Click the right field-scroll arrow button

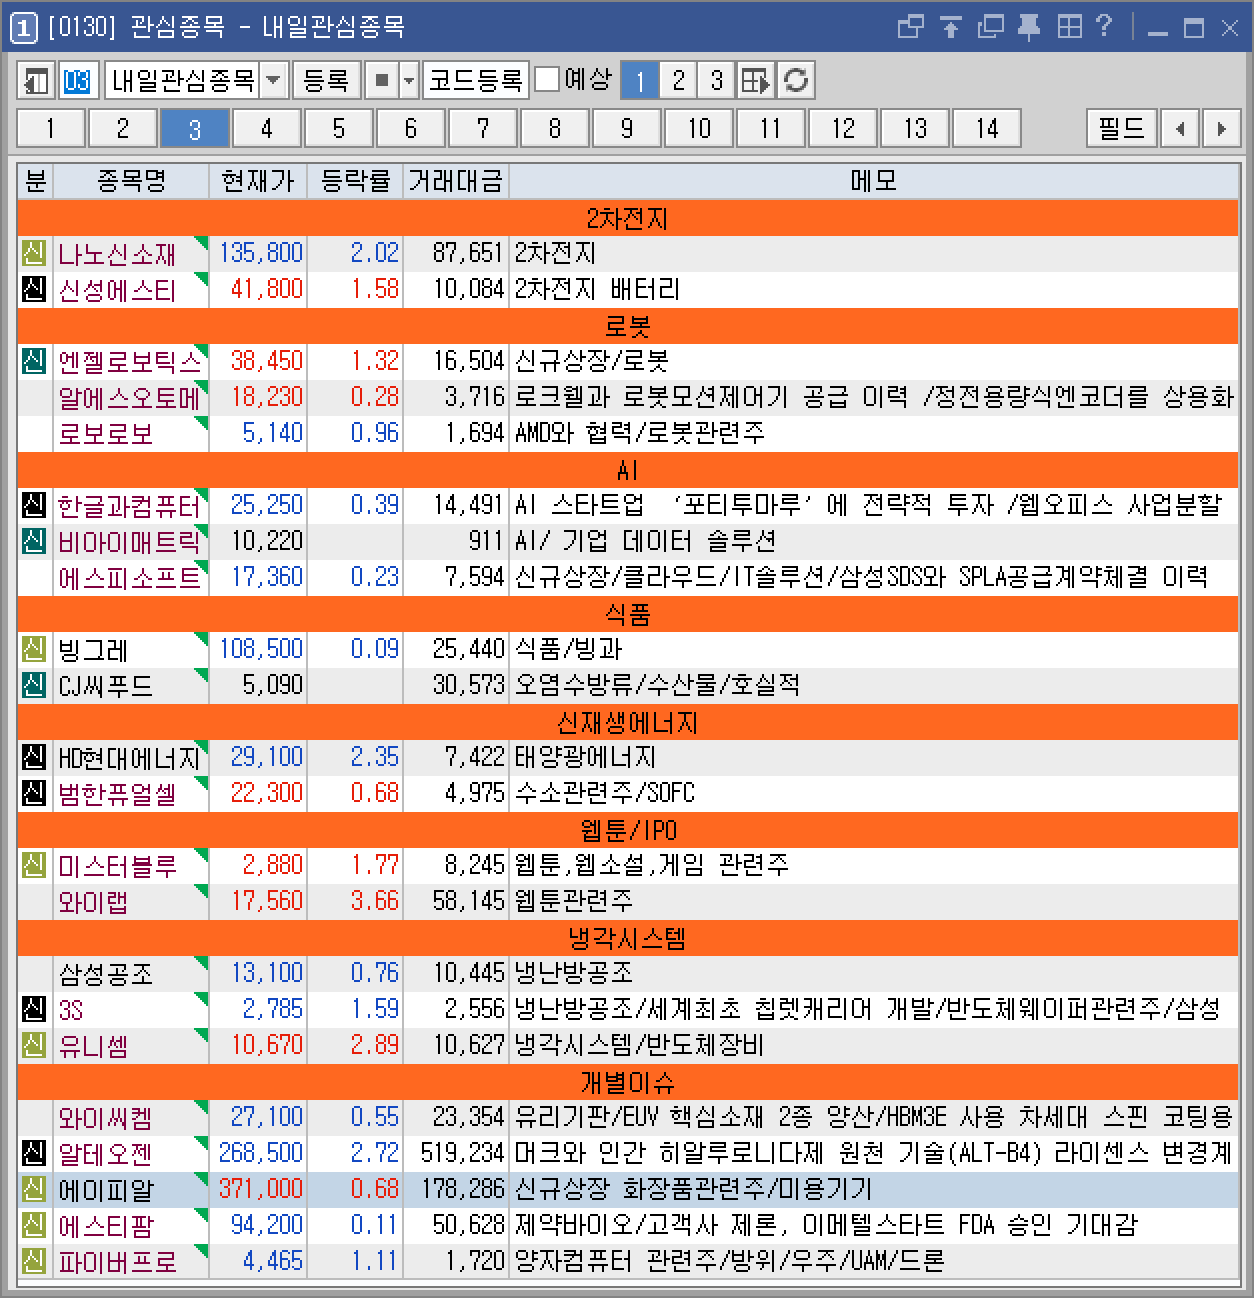point(1221,128)
